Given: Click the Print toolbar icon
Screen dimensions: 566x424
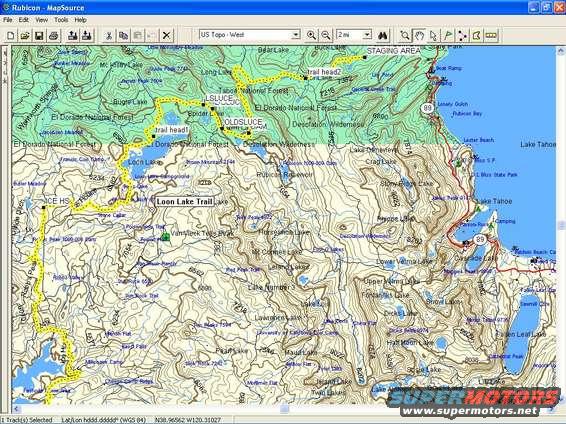Looking at the screenshot, I should (53, 36).
